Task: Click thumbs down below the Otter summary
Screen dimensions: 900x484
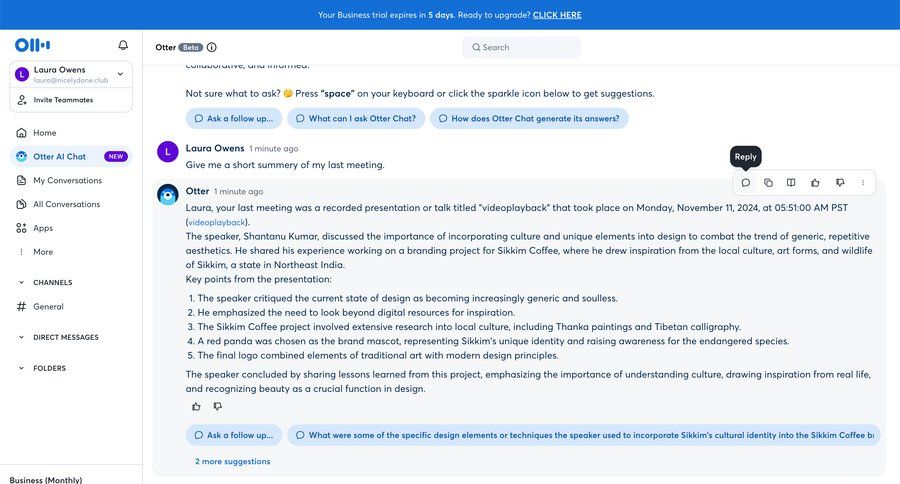Action: [x=218, y=406]
